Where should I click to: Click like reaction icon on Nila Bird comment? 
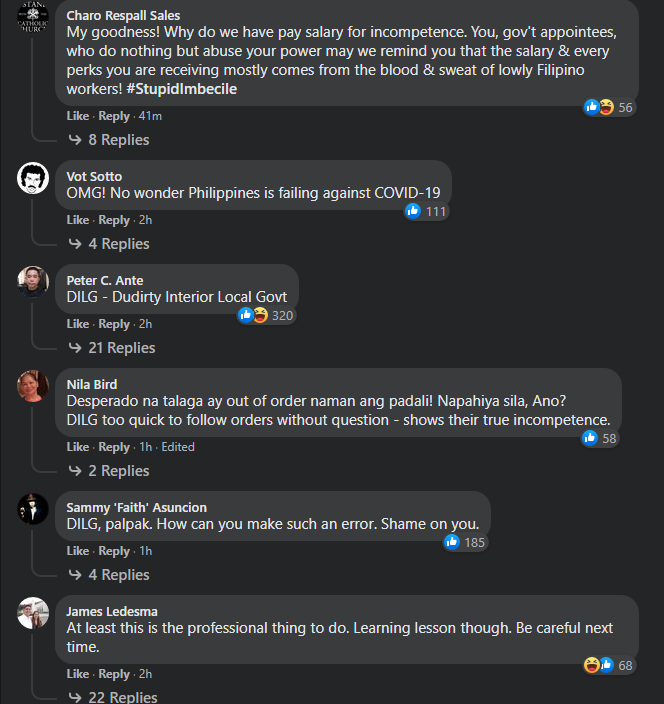[x=590, y=438]
